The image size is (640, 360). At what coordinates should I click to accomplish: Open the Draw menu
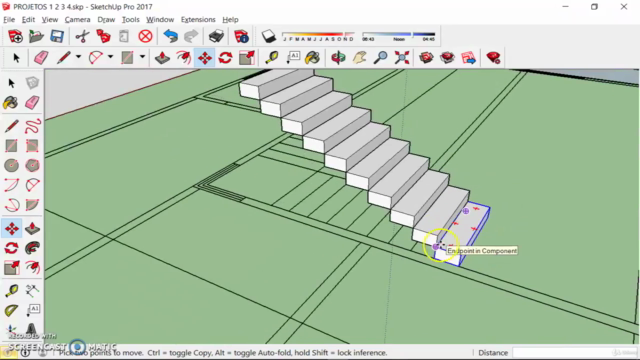106,20
